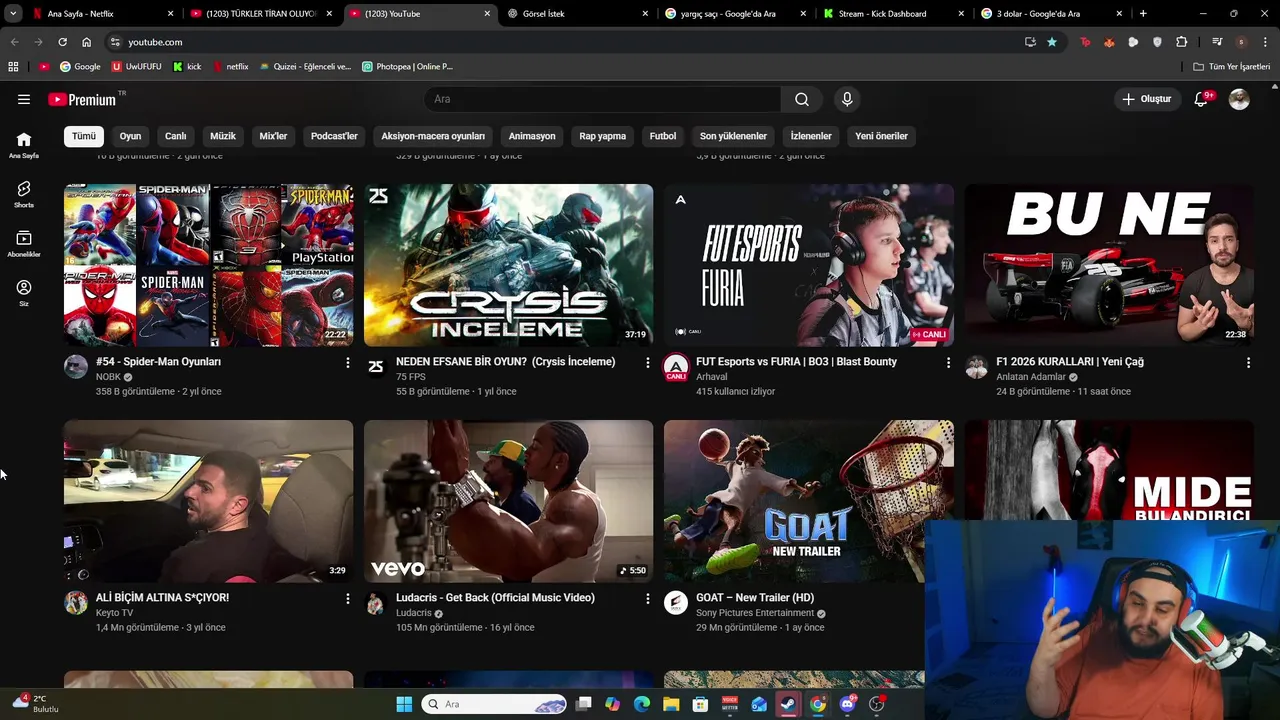Open Abonelikler in the sidebar
The width and height of the screenshot is (1280, 720).
tap(24, 244)
